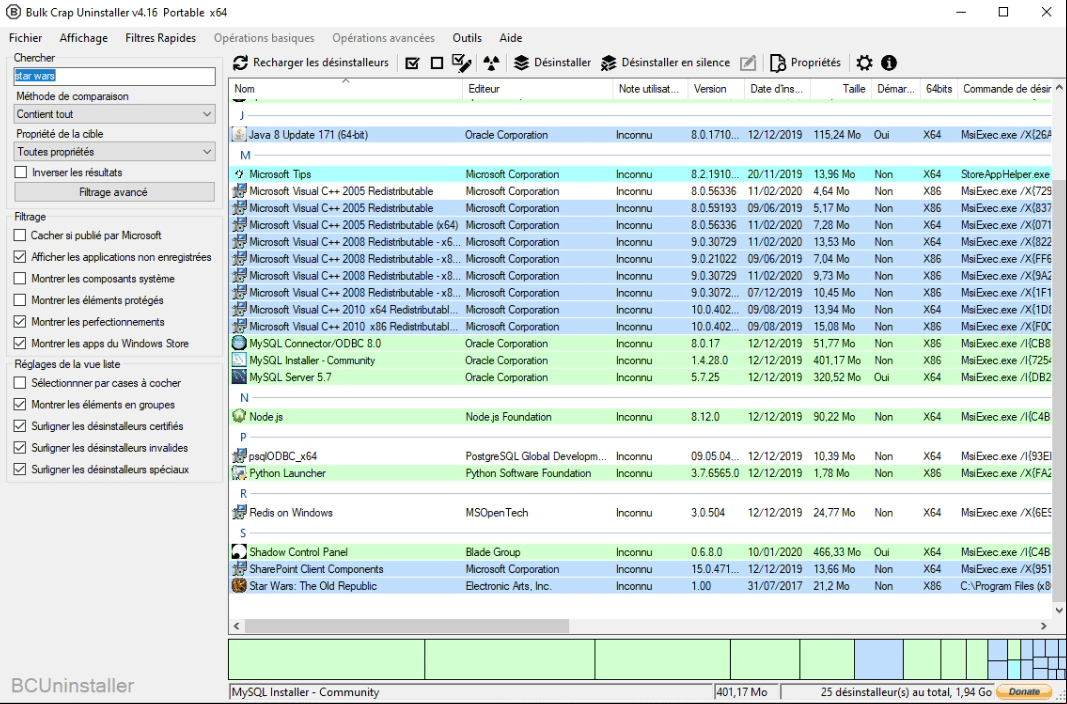Check Montrer les éléments protégés
The width and height of the screenshot is (1067, 704).
click(20, 300)
